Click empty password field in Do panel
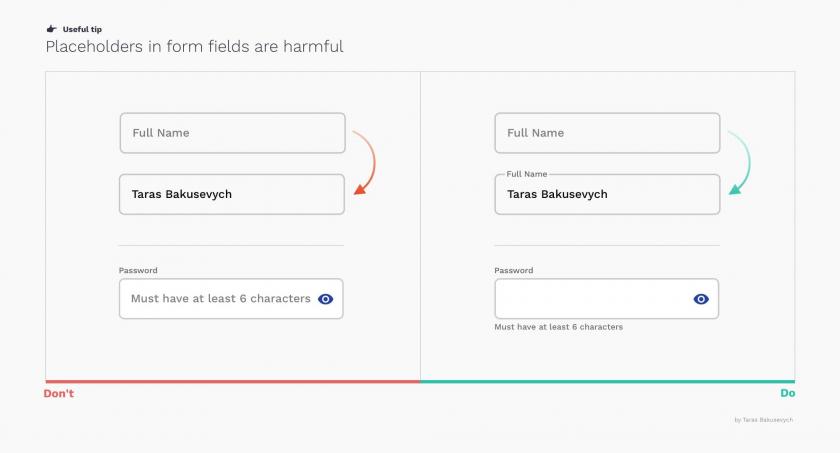Viewport: 840px width, 453px height. click(x=606, y=299)
